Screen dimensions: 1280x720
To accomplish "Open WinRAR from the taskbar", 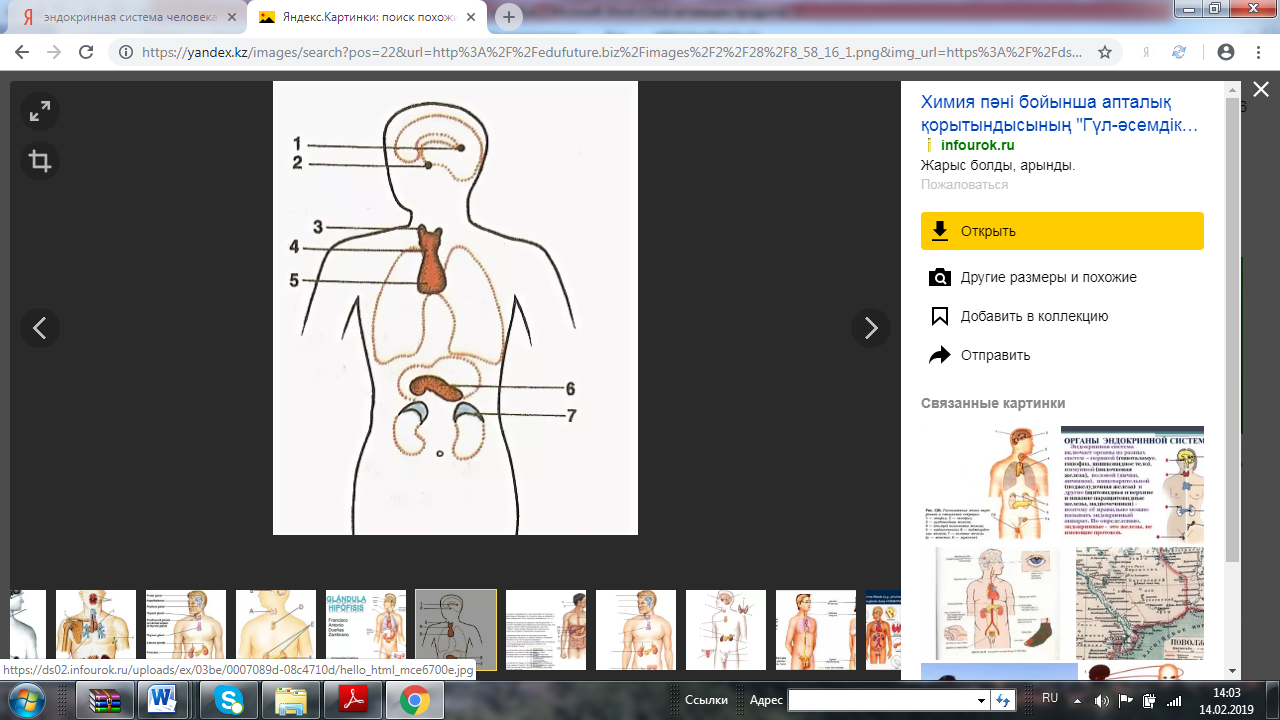I will coord(105,701).
